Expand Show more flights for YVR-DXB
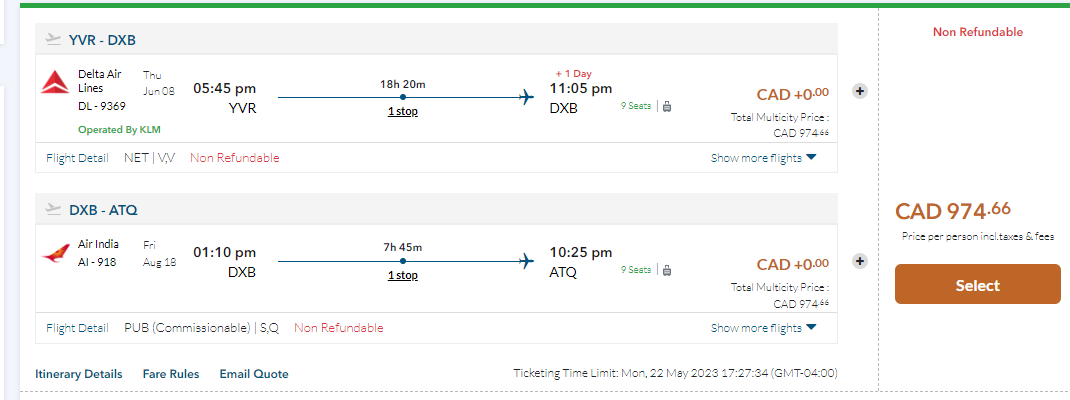This screenshot has height=400, width=1070. pyautogui.click(x=764, y=158)
